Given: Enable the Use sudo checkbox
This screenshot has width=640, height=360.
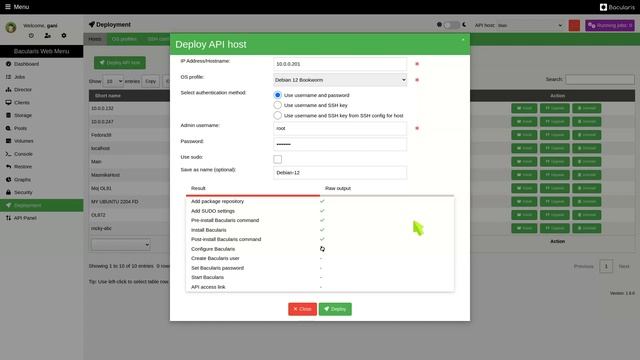Looking at the screenshot, I should (278, 159).
